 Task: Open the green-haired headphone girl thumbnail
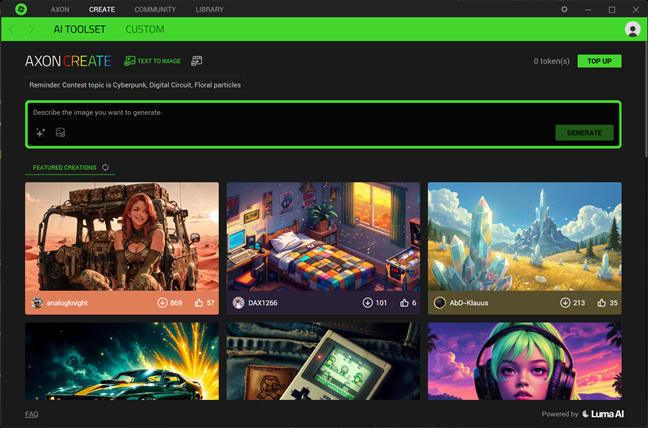[524, 361]
